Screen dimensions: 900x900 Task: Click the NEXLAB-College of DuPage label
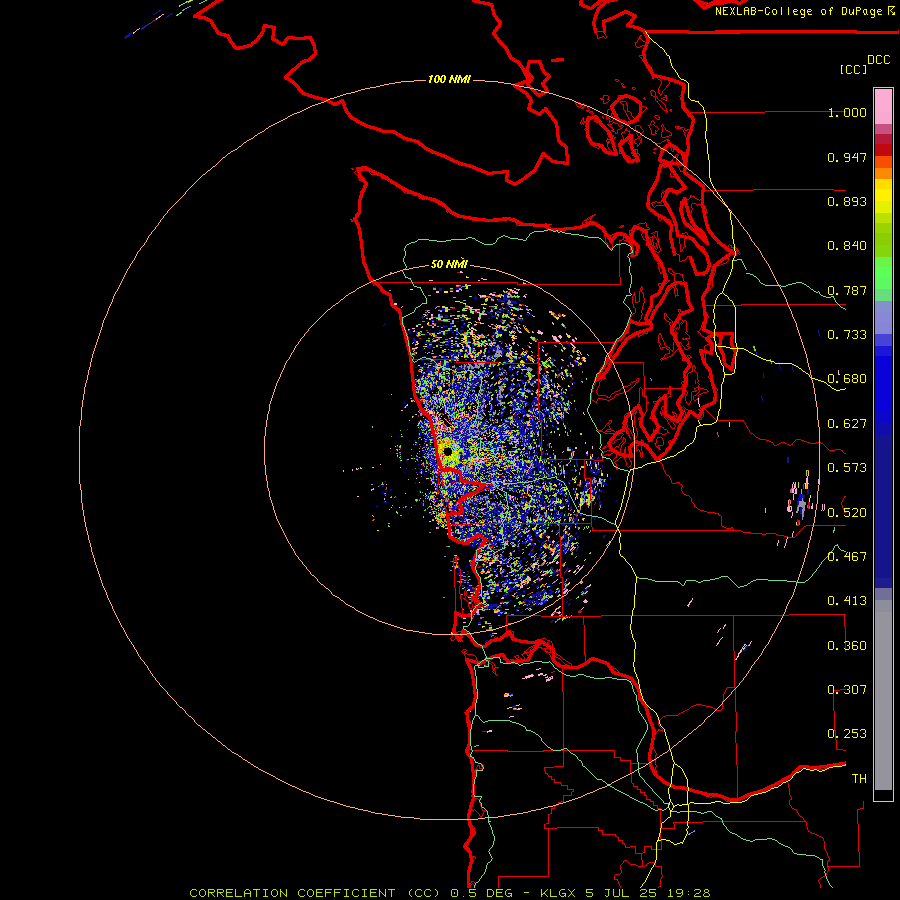coord(798,11)
